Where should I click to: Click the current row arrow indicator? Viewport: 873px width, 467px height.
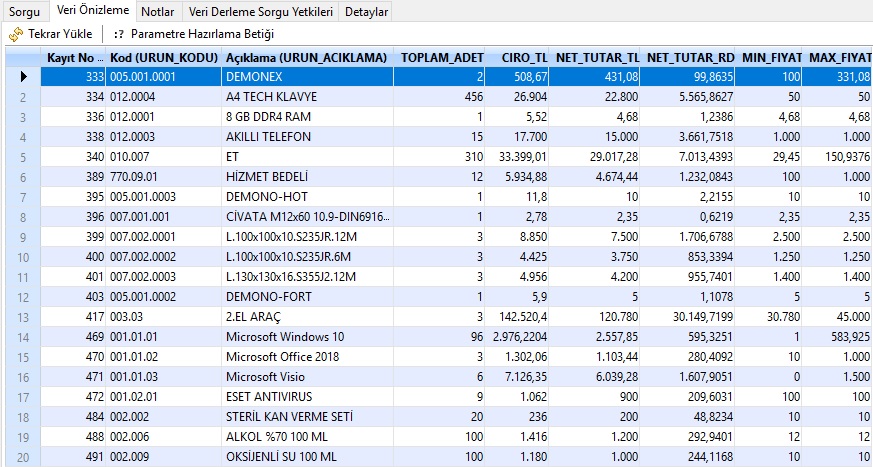[22, 76]
